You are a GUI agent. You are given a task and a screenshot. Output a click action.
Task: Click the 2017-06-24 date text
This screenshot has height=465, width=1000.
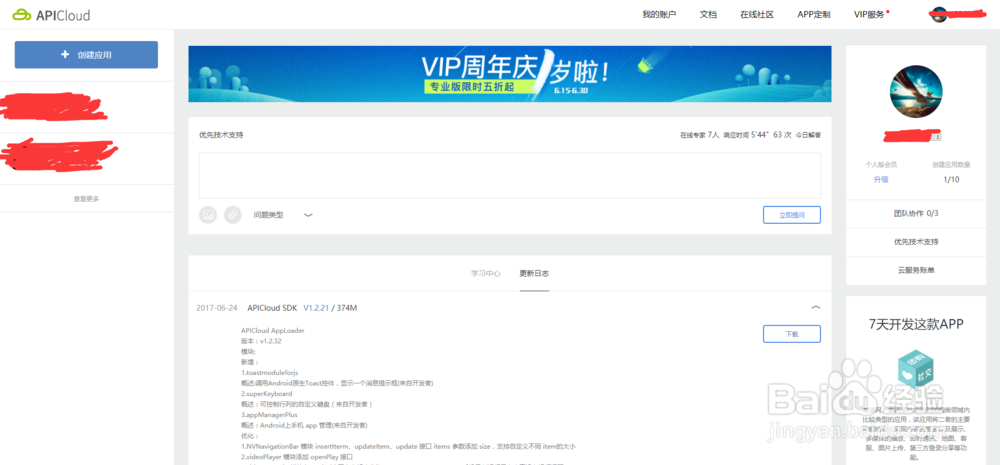tap(217, 308)
